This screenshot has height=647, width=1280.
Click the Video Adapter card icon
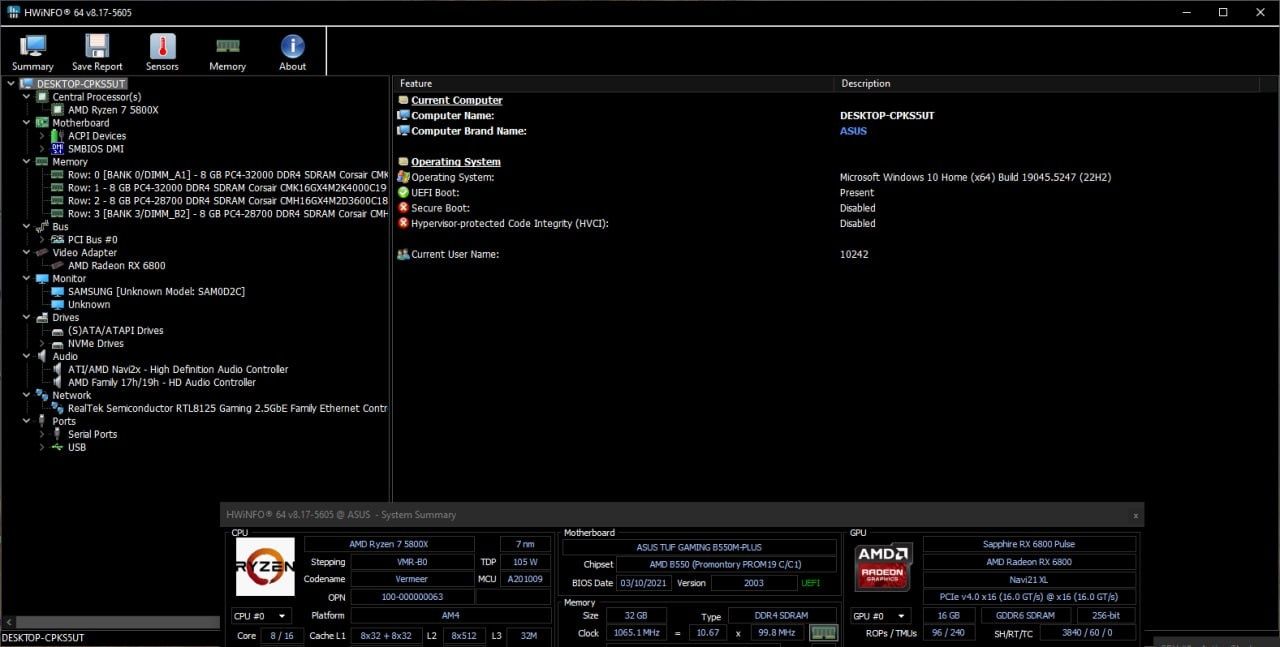tap(42, 253)
